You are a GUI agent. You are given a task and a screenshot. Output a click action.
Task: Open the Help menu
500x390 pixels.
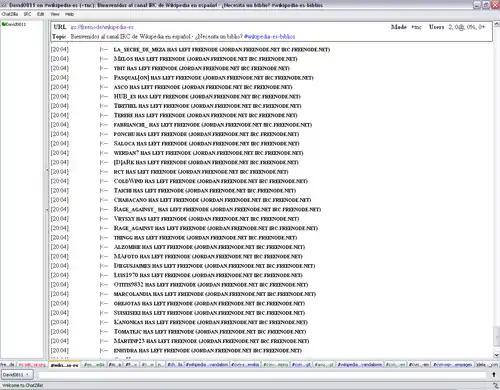click(x=69, y=14)
